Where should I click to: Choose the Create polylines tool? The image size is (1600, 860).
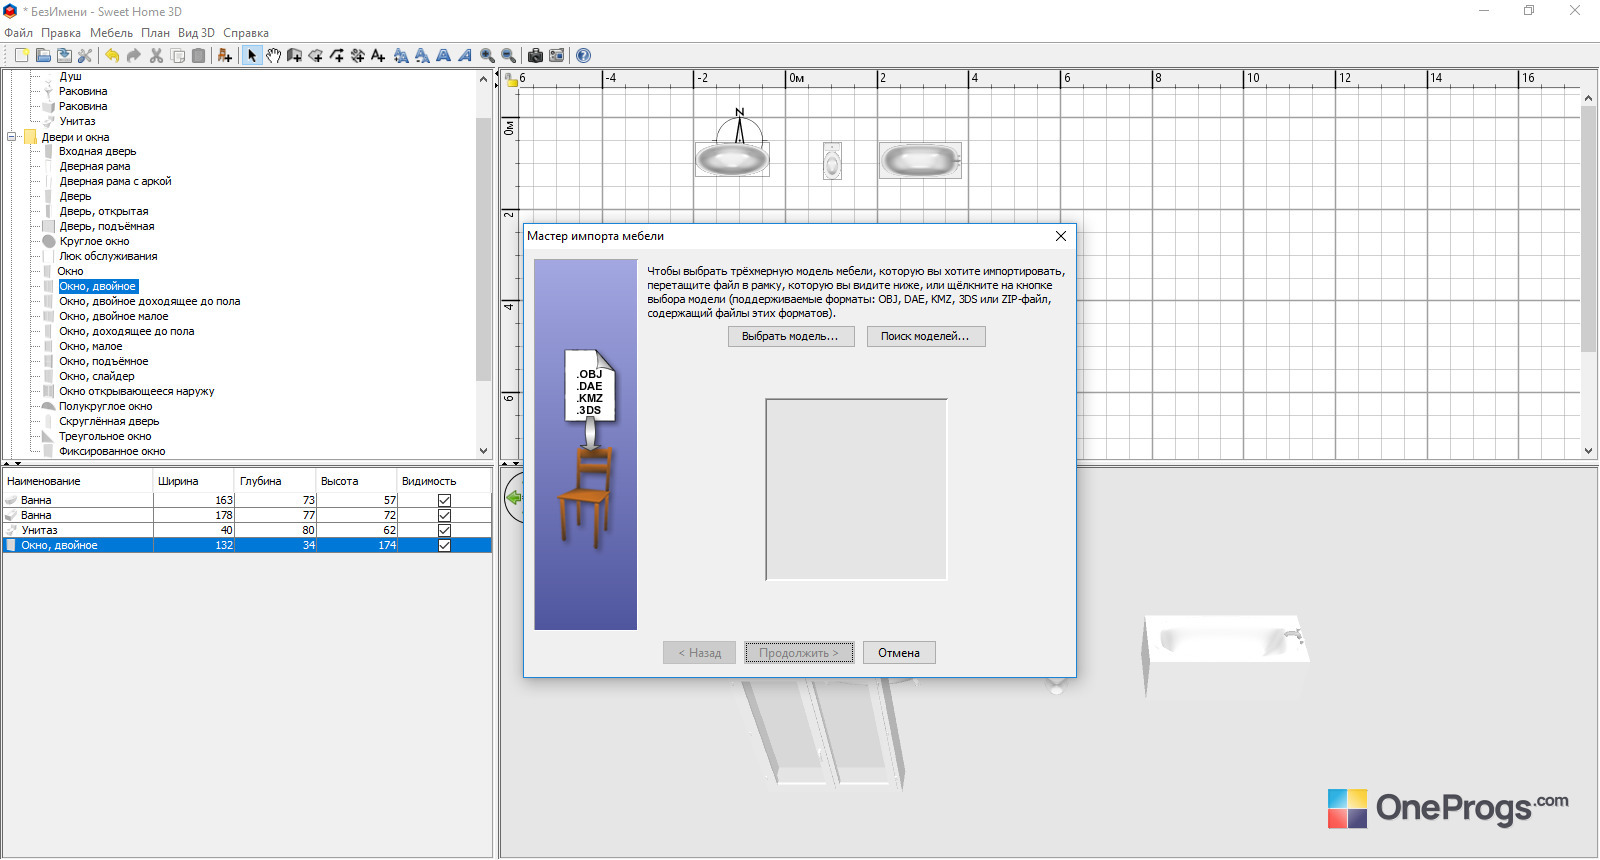click(x=336, y=56)
